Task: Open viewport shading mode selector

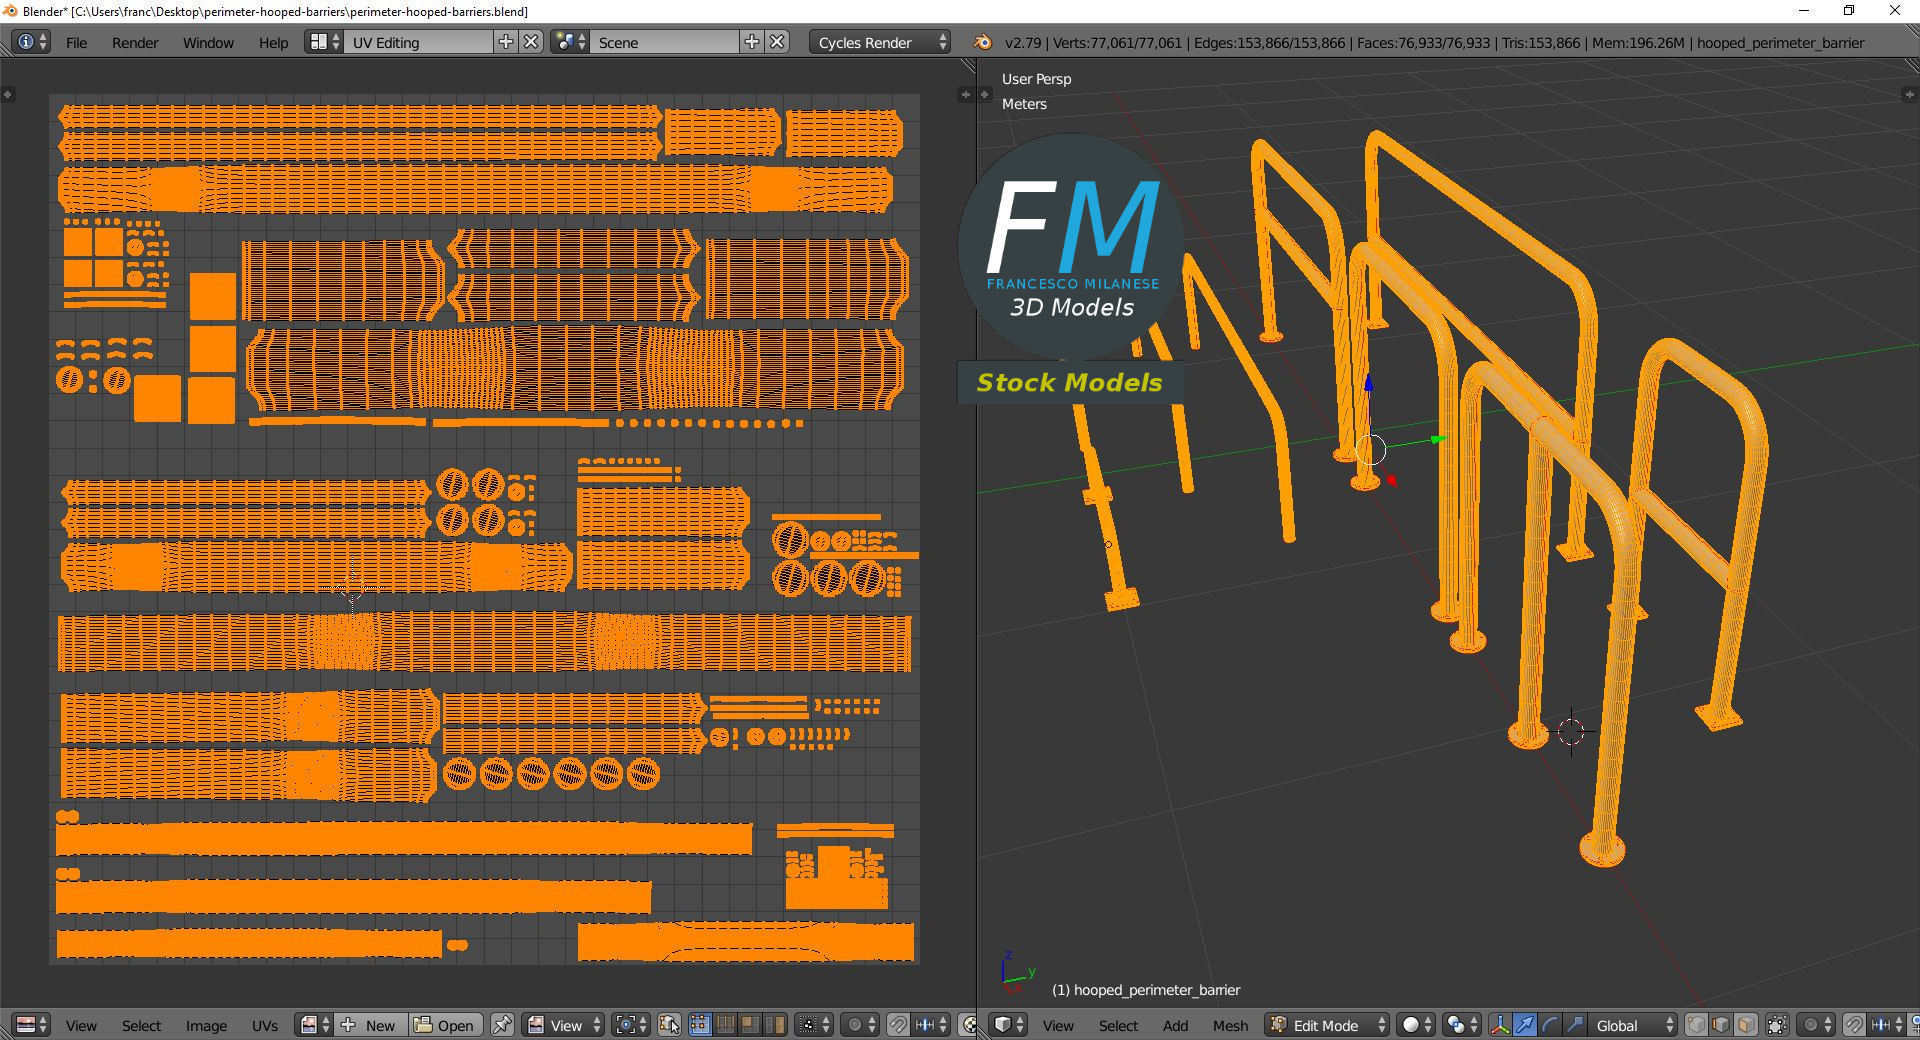Action: tap(1416, 1025)
